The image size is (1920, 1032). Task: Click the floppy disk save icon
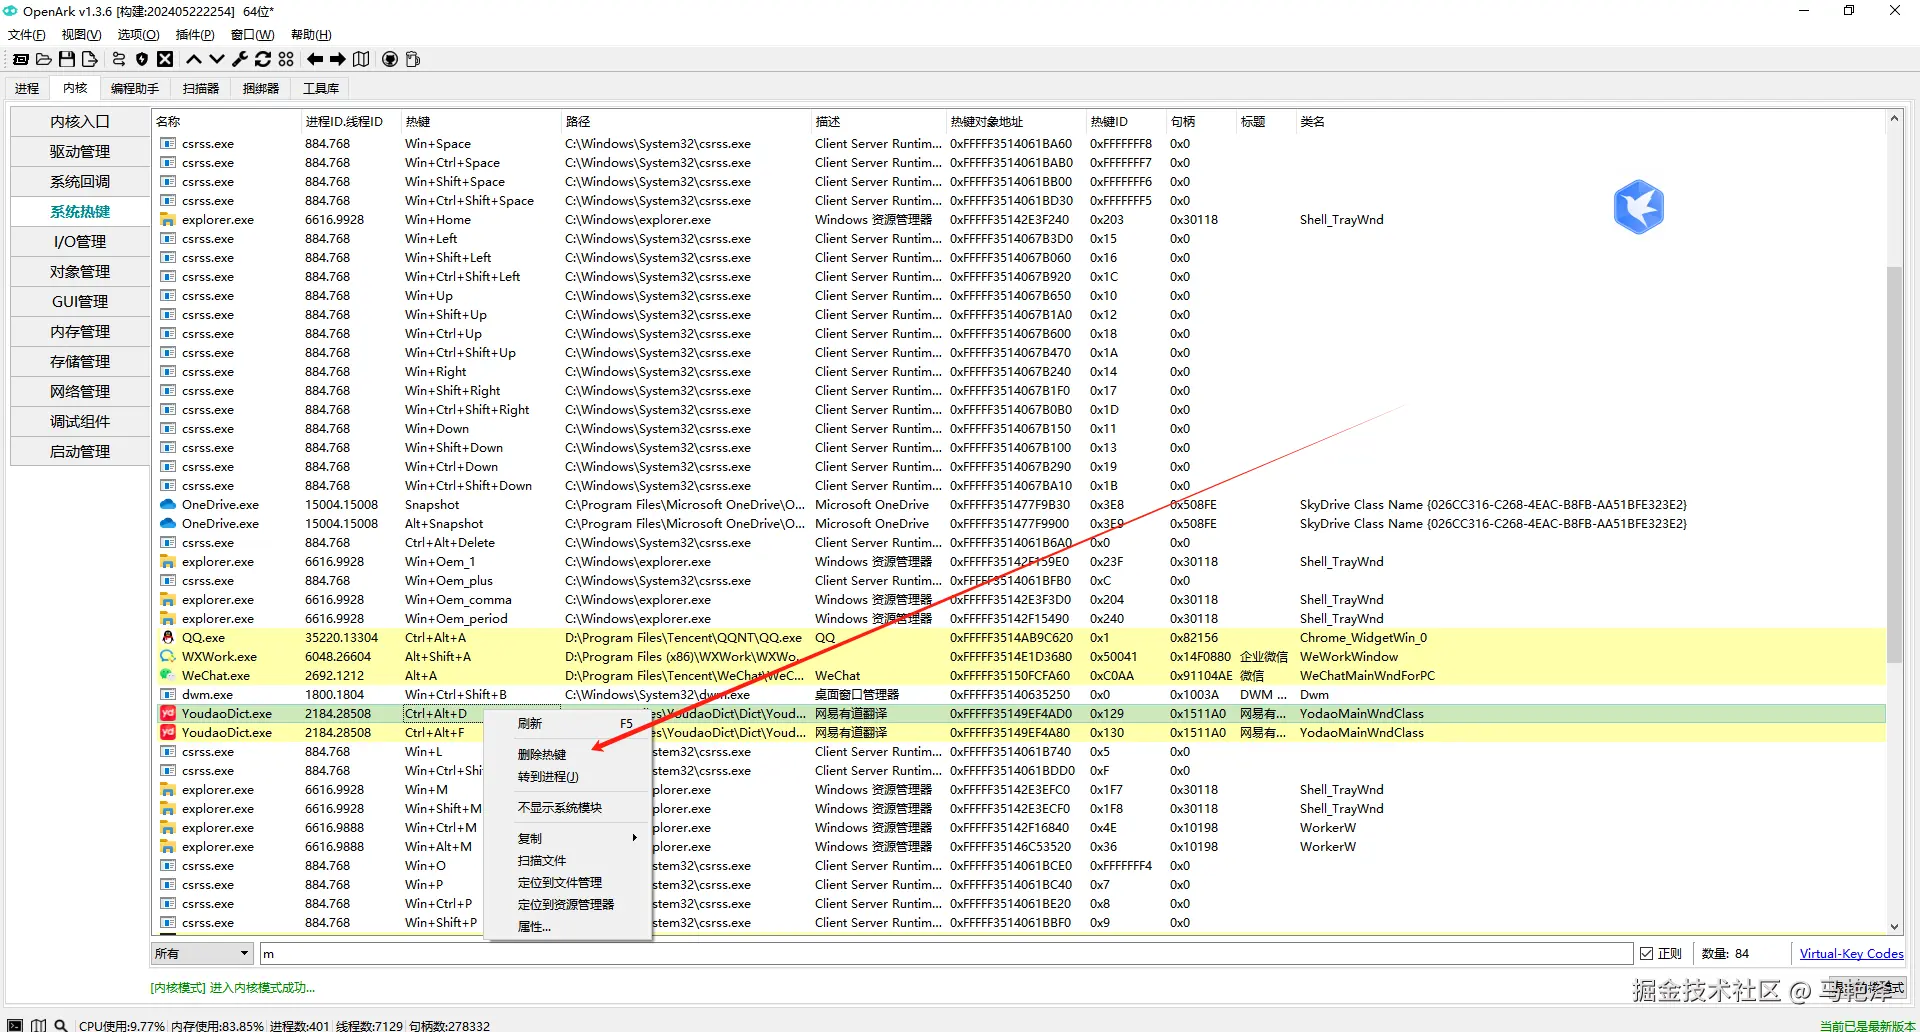67,60
